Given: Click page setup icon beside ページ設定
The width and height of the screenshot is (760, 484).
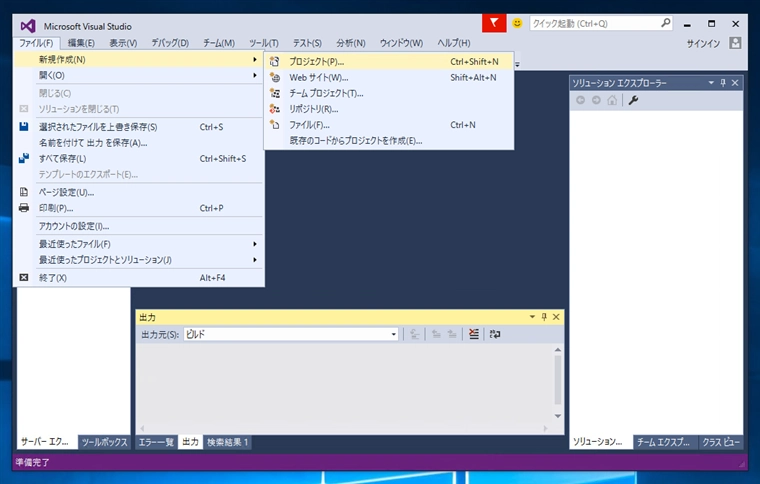Looking at the screenshot, I should pyautogui.click(x=24, y=192).
